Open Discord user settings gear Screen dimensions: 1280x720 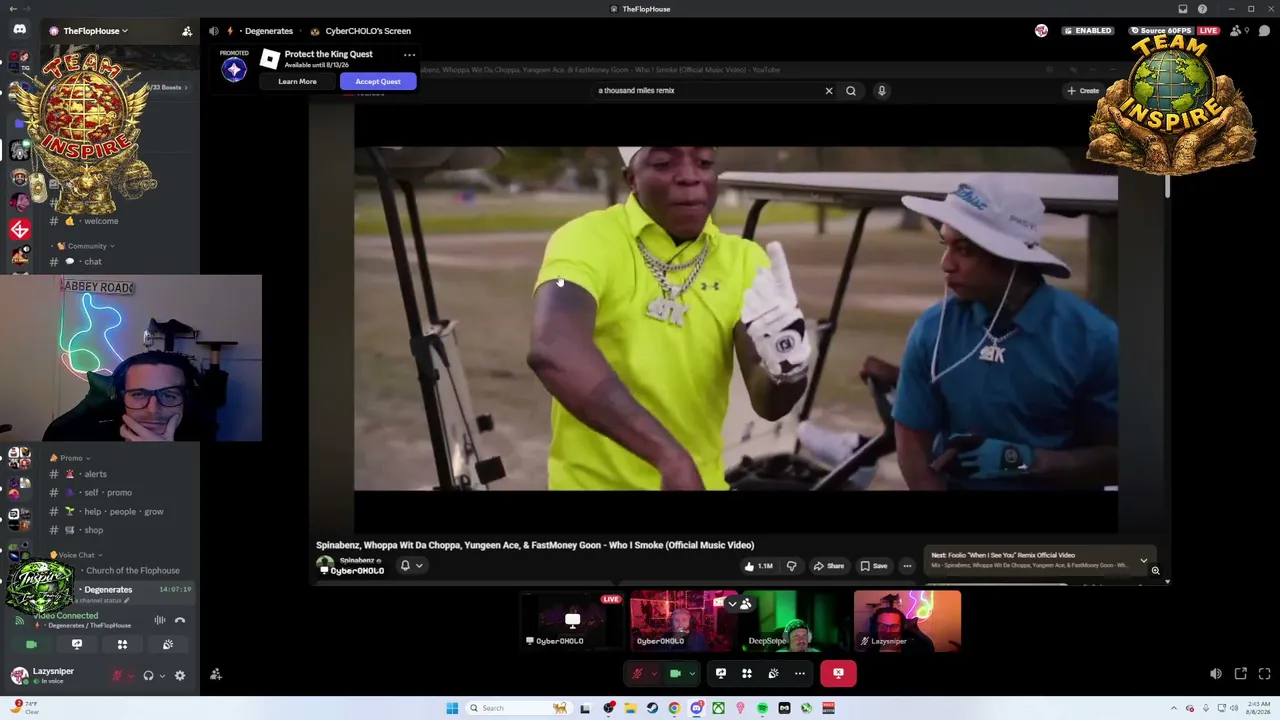pos(180,676)
